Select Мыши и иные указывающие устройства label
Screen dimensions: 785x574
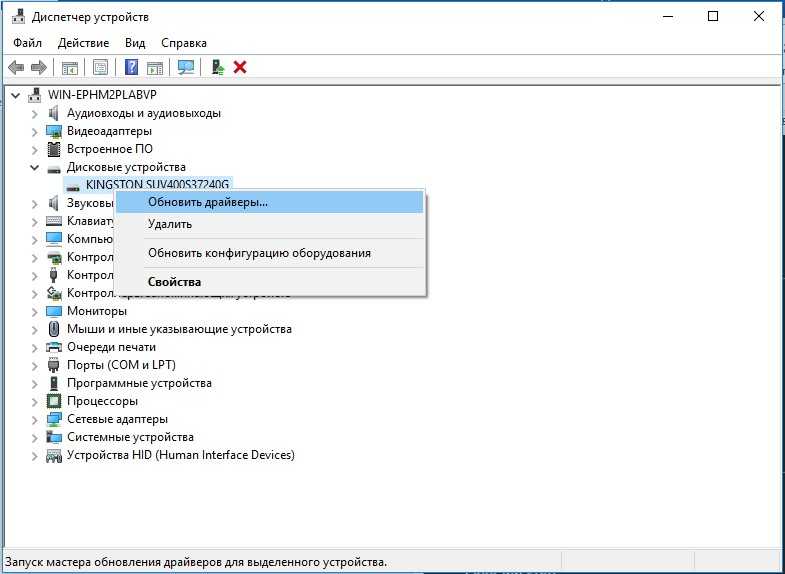179,329
